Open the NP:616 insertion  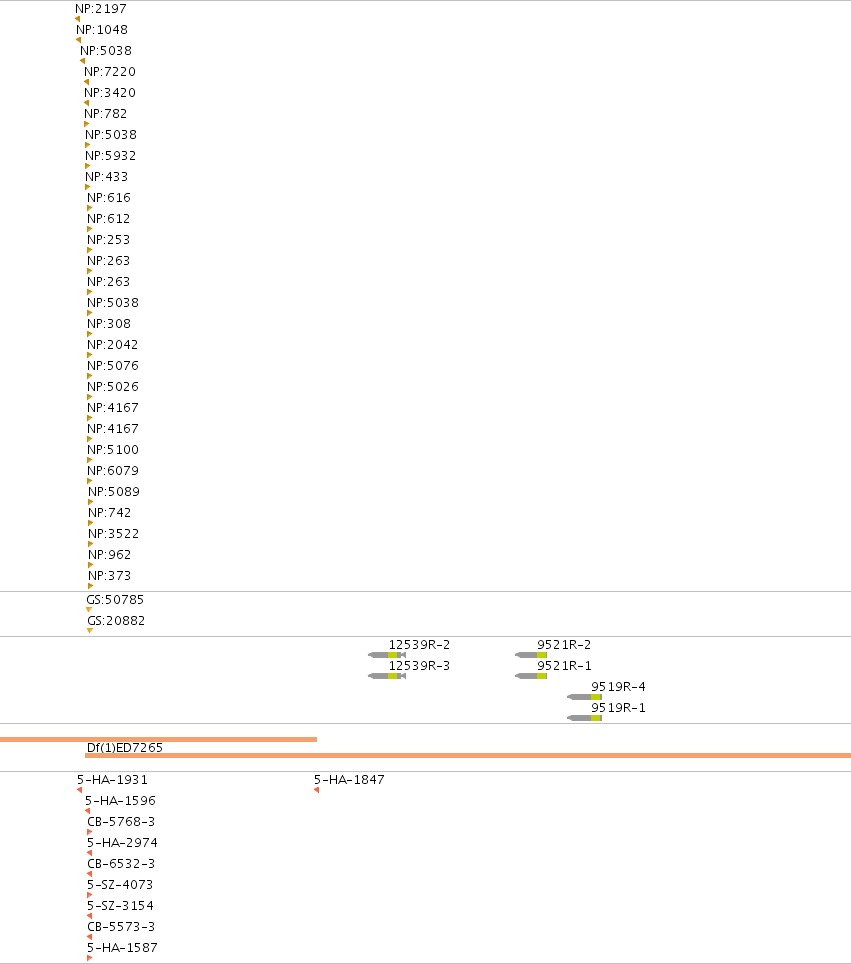(109, 197)
